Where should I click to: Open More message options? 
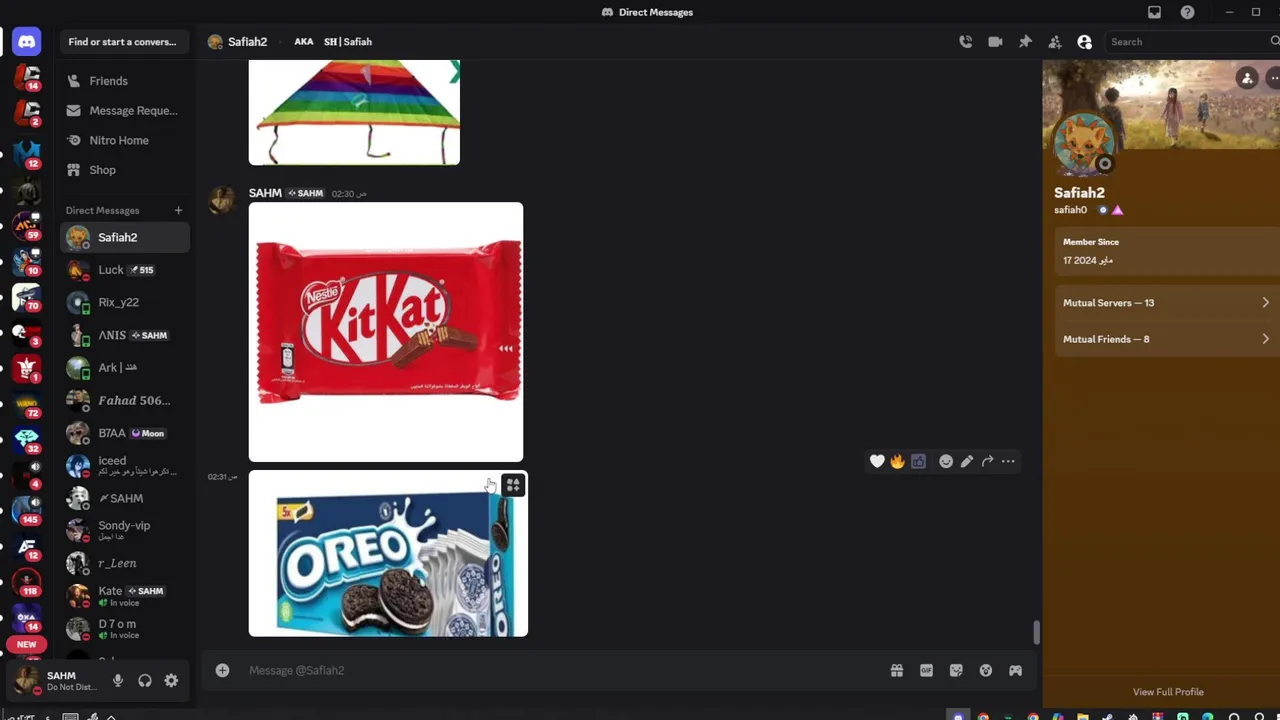tap(1008, 461)
